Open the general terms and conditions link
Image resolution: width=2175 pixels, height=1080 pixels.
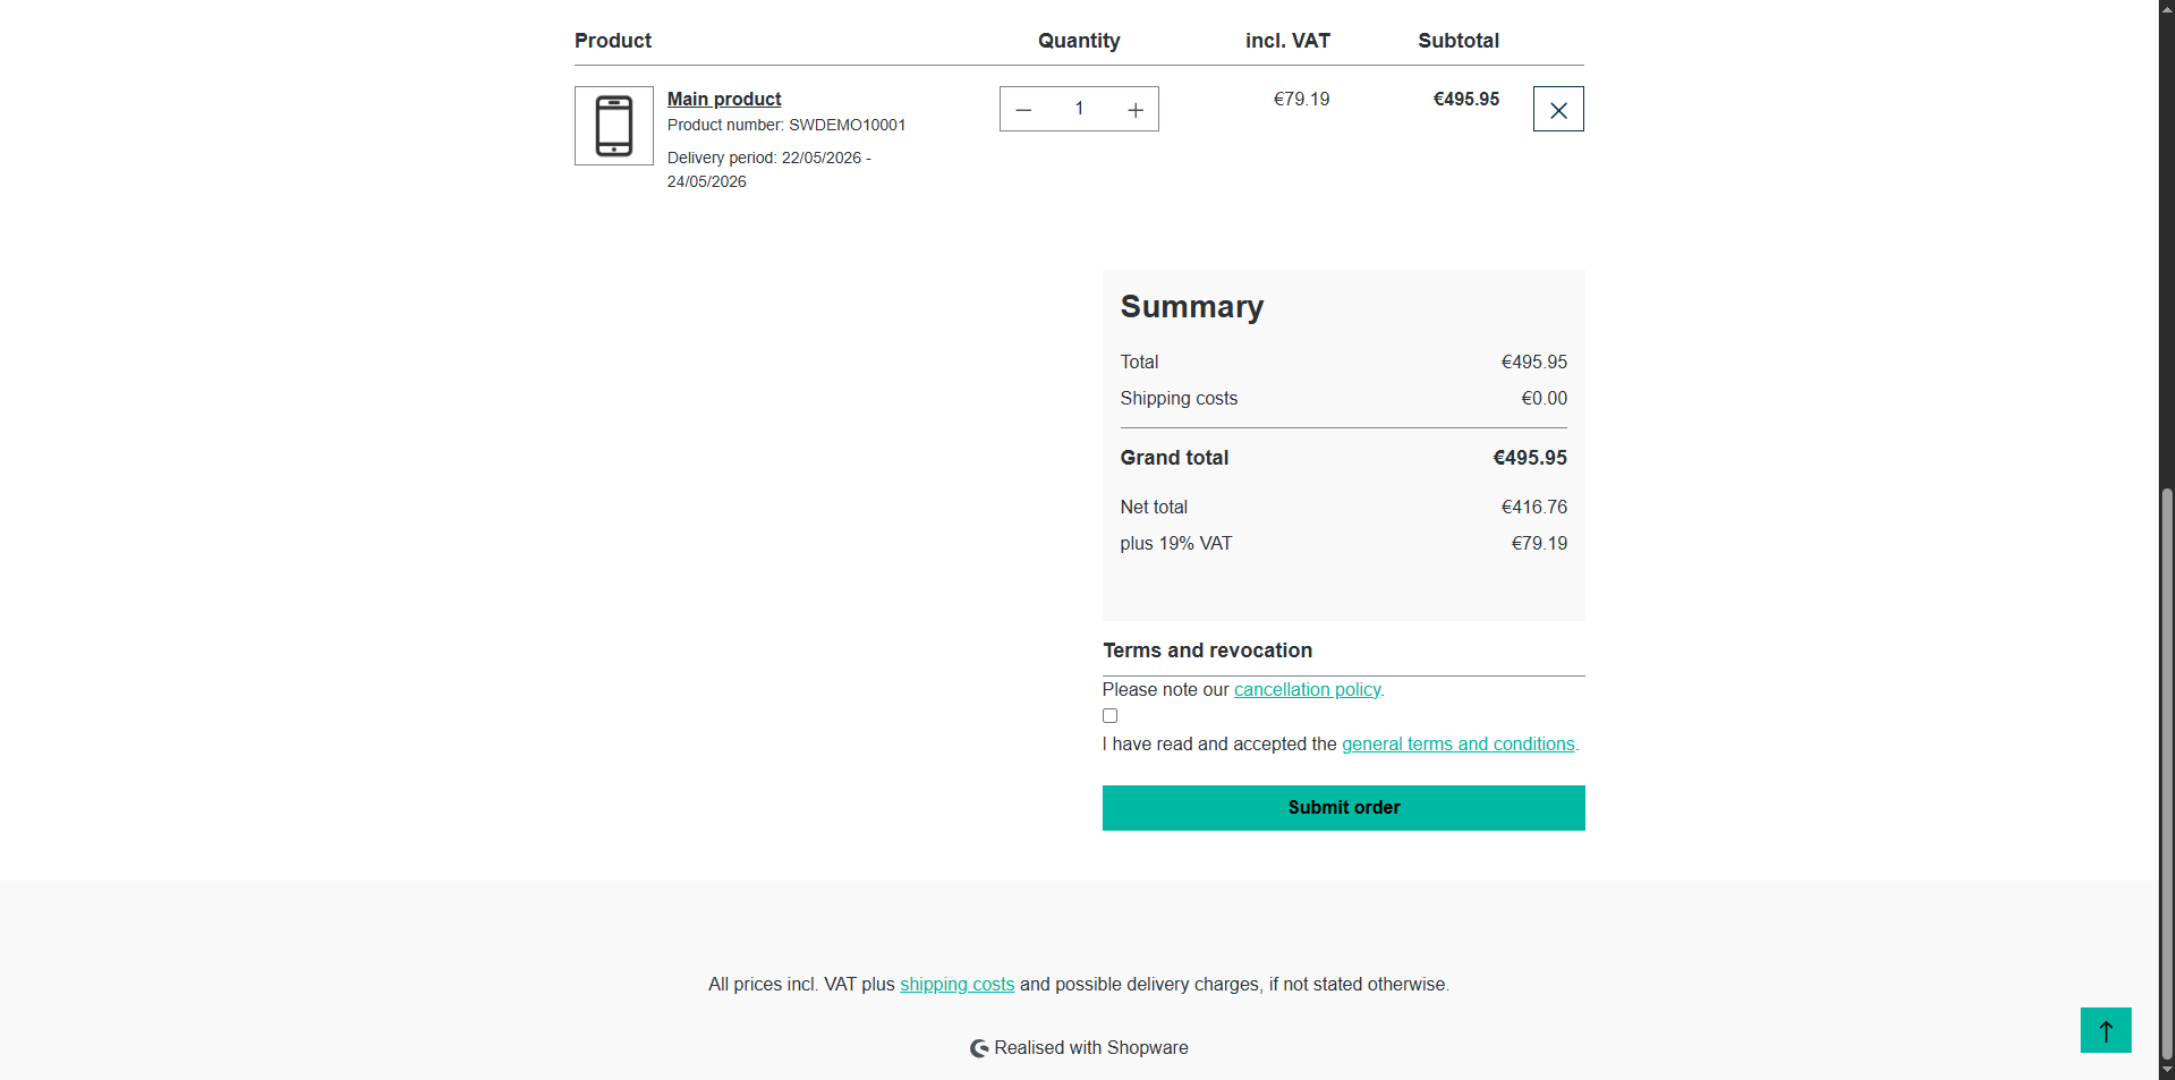[1458, 744]
